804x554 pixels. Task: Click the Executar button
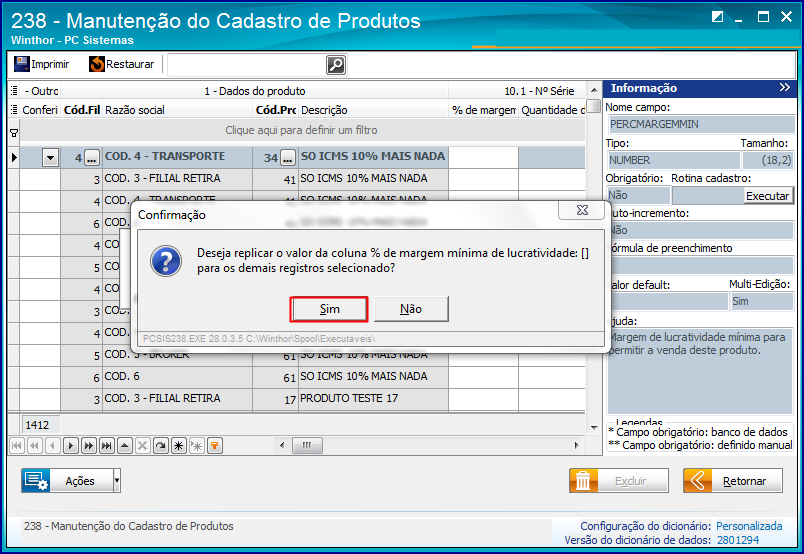[x=767, y=195]
